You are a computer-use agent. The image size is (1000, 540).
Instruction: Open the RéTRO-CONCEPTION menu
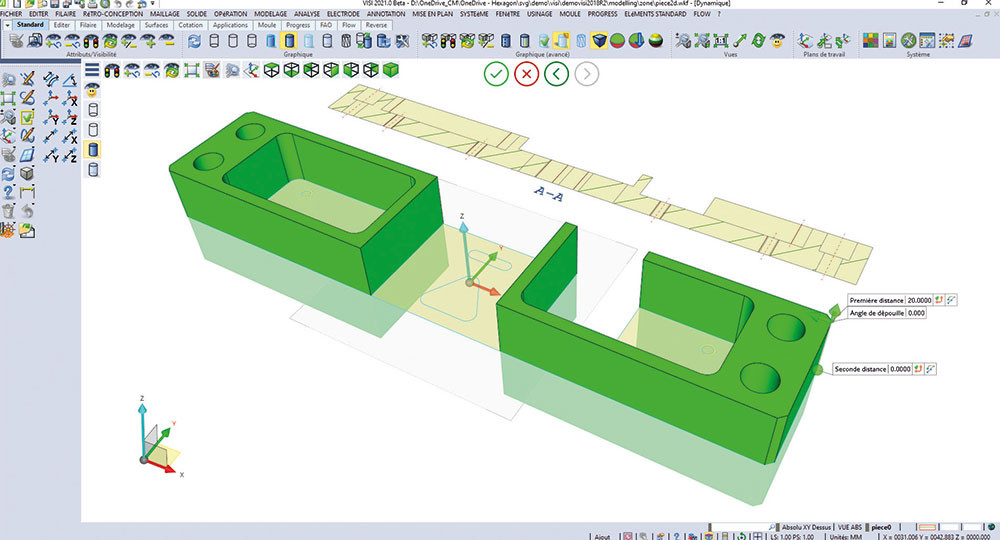click(x=113, y=13)
